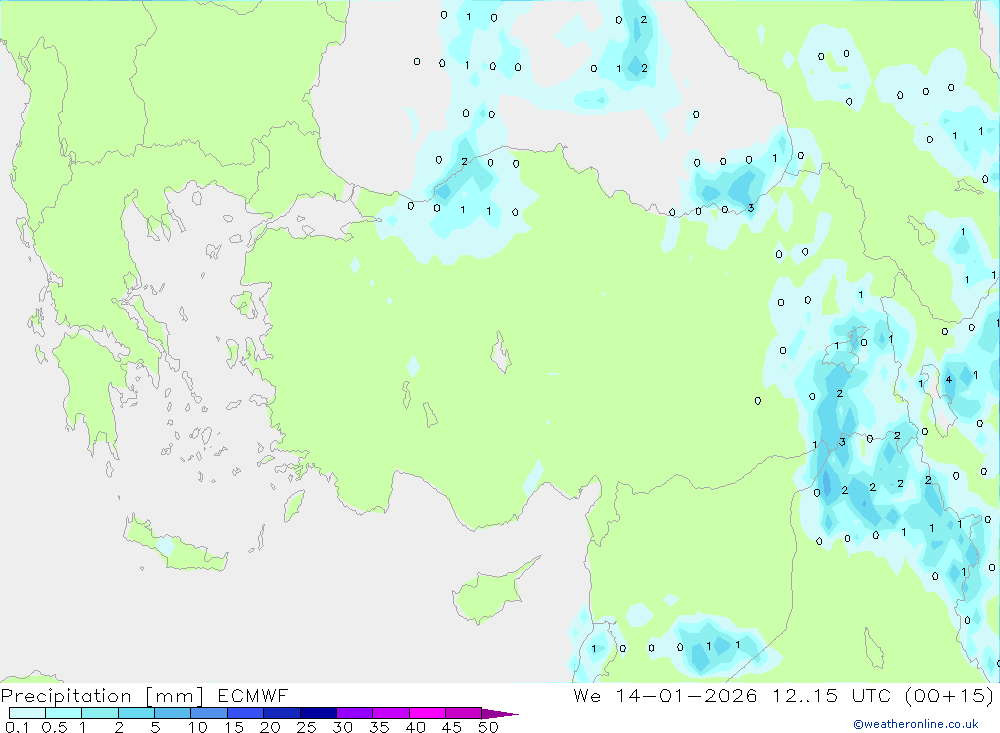The width and height of the screenshot is (1000, 733).
Task: Select the 0.5–1 mm legend color swatch
Action: click(x=64, y=713)
